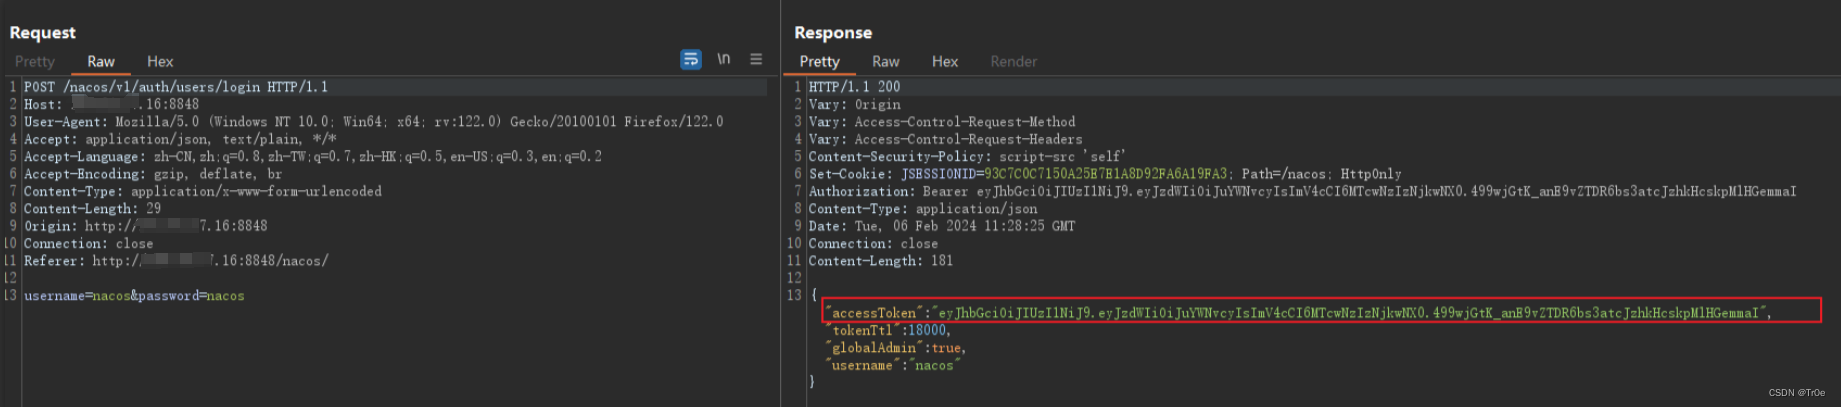Click the Content-Length: 181 header
Image resolution: width=1841 pixels, height=407 pixels.
[x=881, y=261]
